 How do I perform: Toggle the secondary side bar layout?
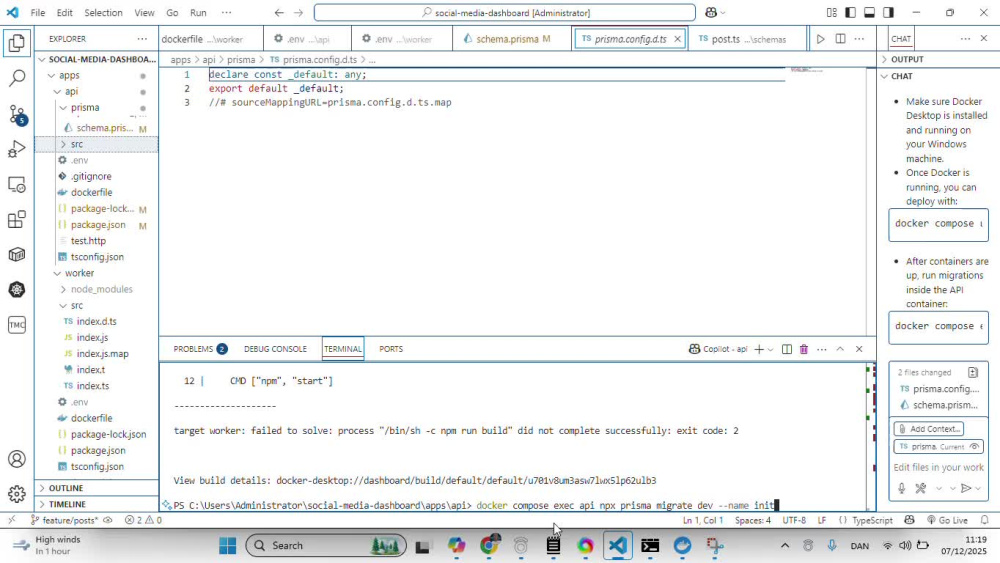(888, 13)
